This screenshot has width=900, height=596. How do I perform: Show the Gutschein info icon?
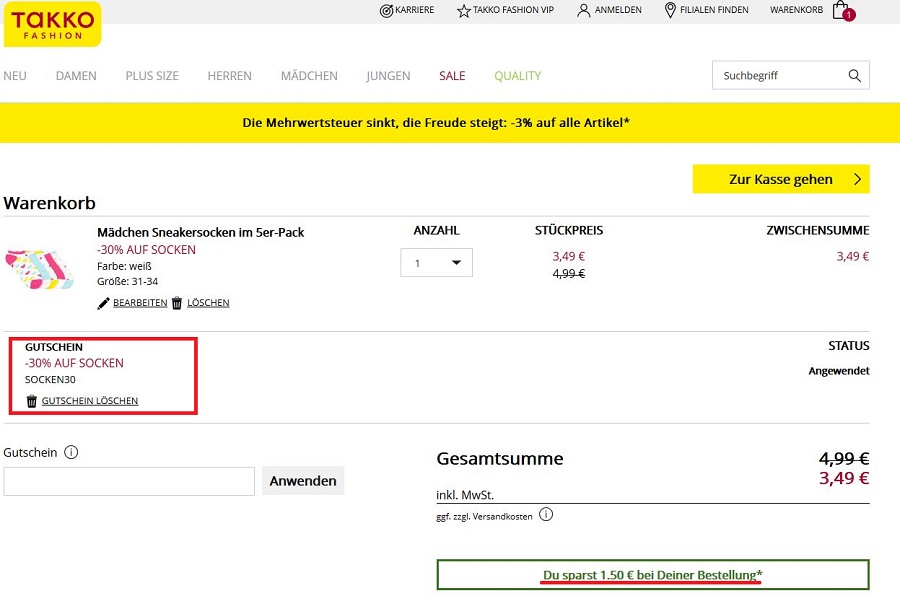(x=71, y=452)
